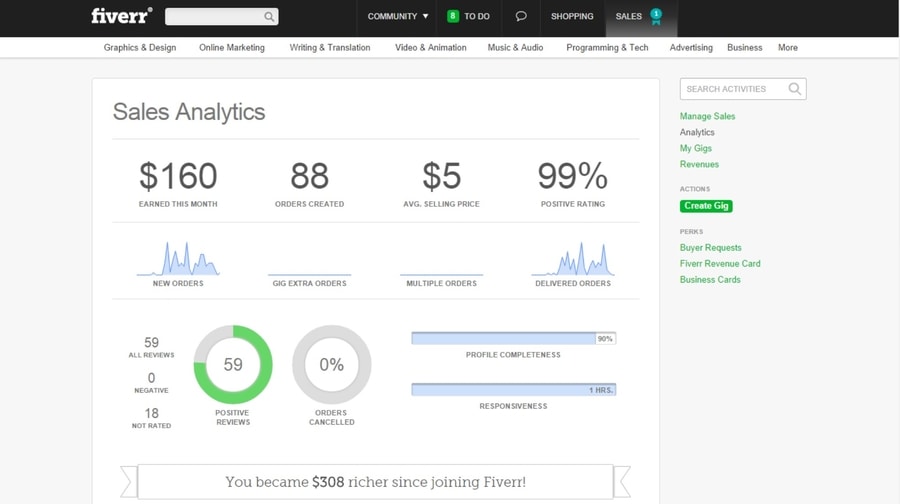This screenshot has width=900, height=504.
Task: Click the Responsiveness progress bar
Action: pyautogui.click(x=514, y=390)
